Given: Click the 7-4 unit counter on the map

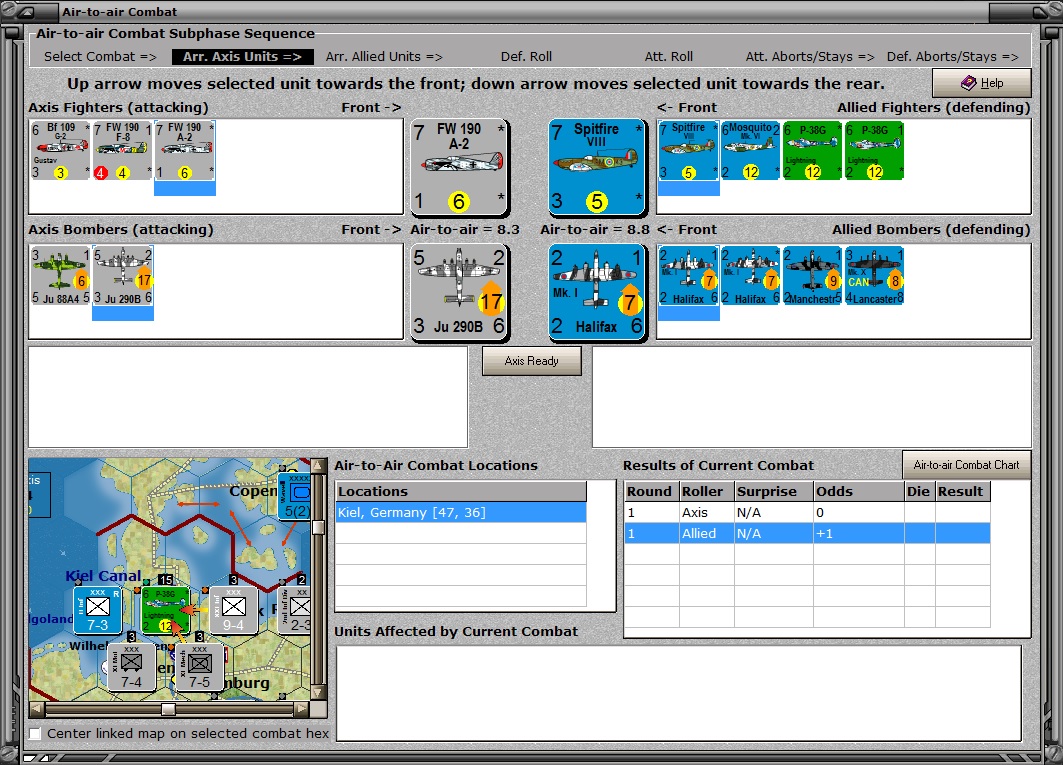Looking at the screenshot, I should coord(132,667).
